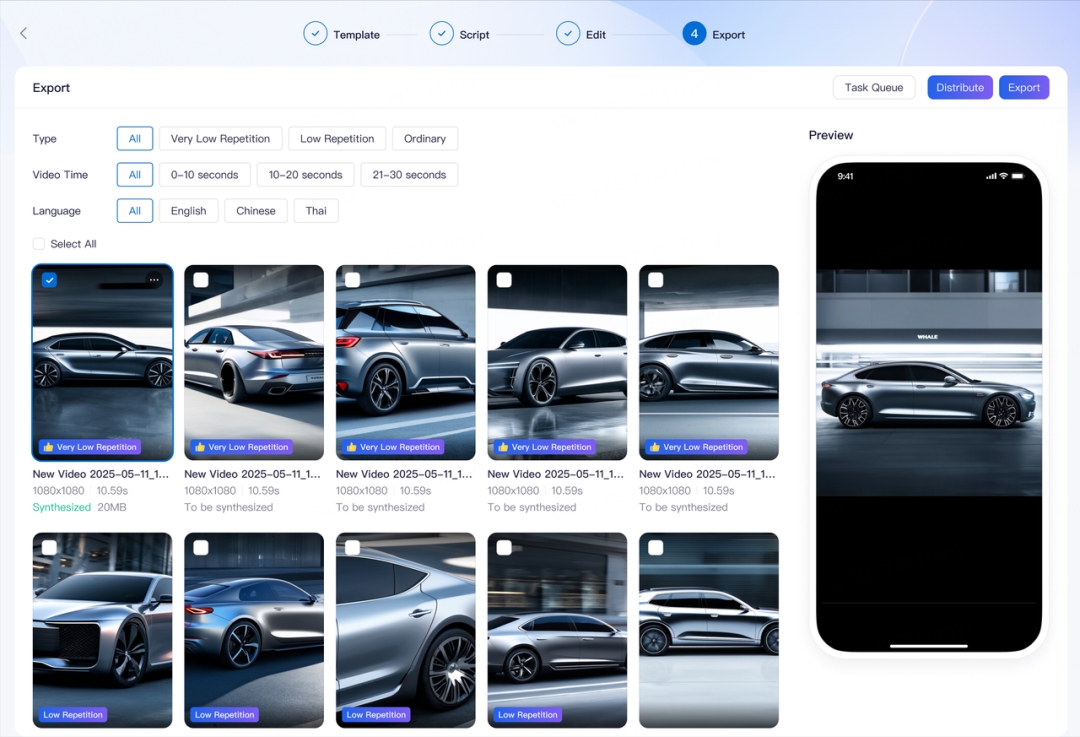Viewport: 1080px width, 737px height.
Task: Filter Type by Very Low Repetition
Action: pyautogui.click(x=220, y=138)
